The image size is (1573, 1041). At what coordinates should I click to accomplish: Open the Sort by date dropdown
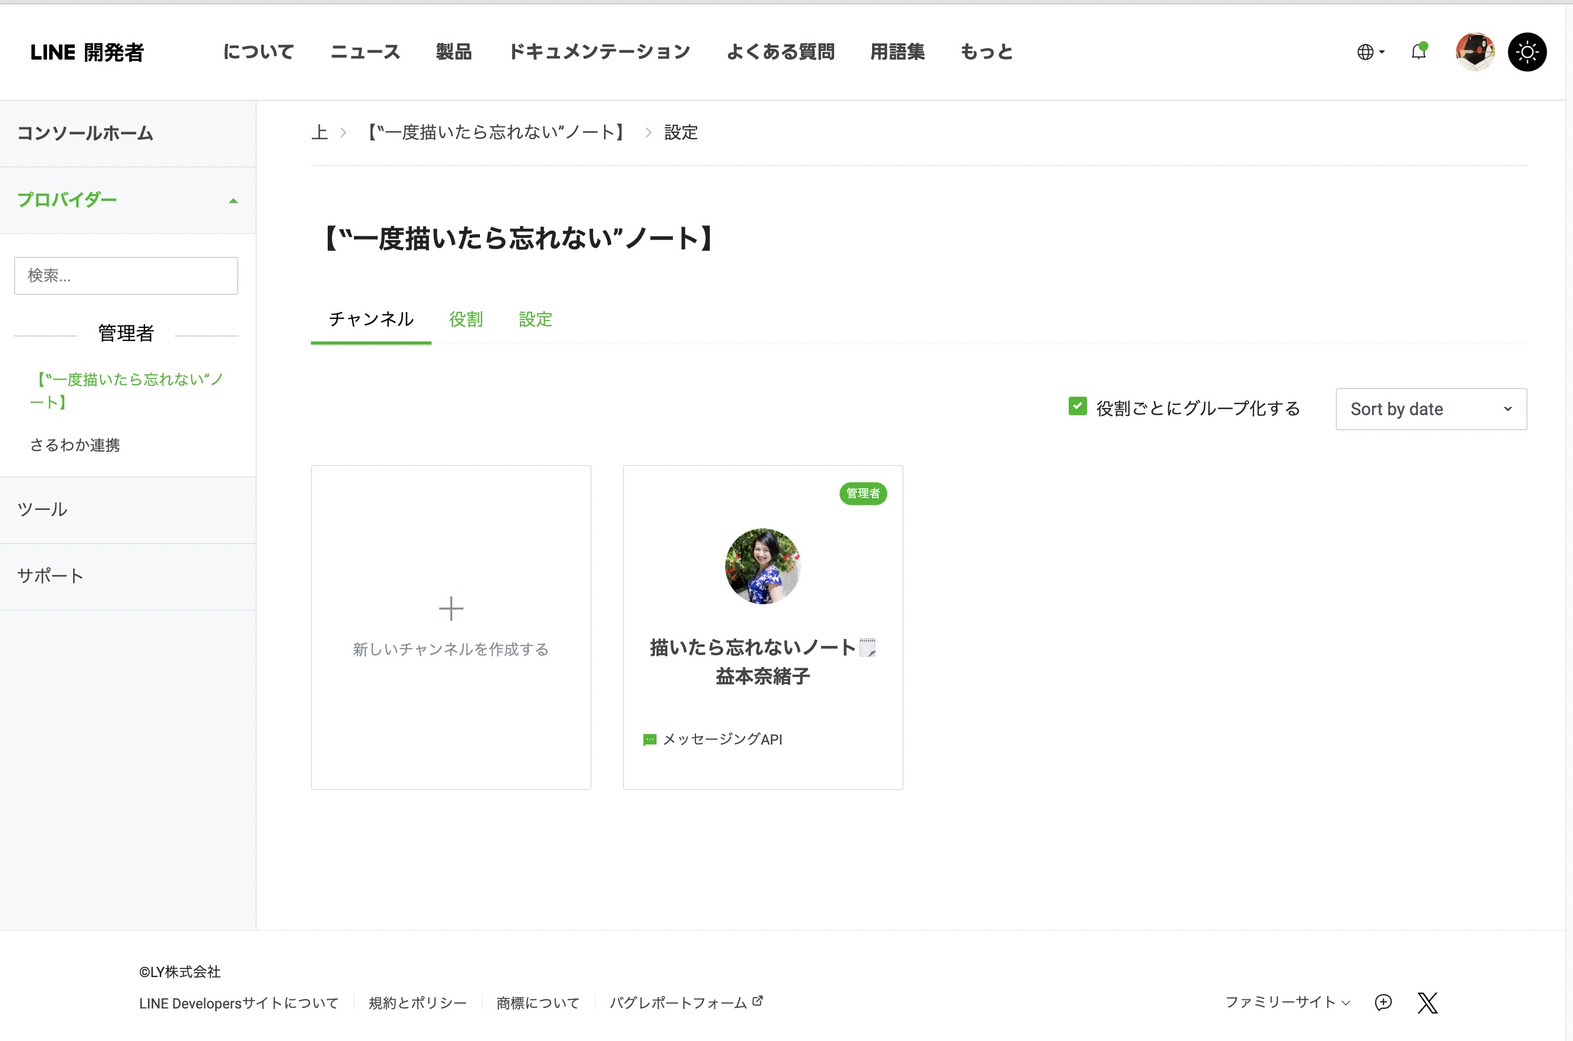pos(1431,409)
